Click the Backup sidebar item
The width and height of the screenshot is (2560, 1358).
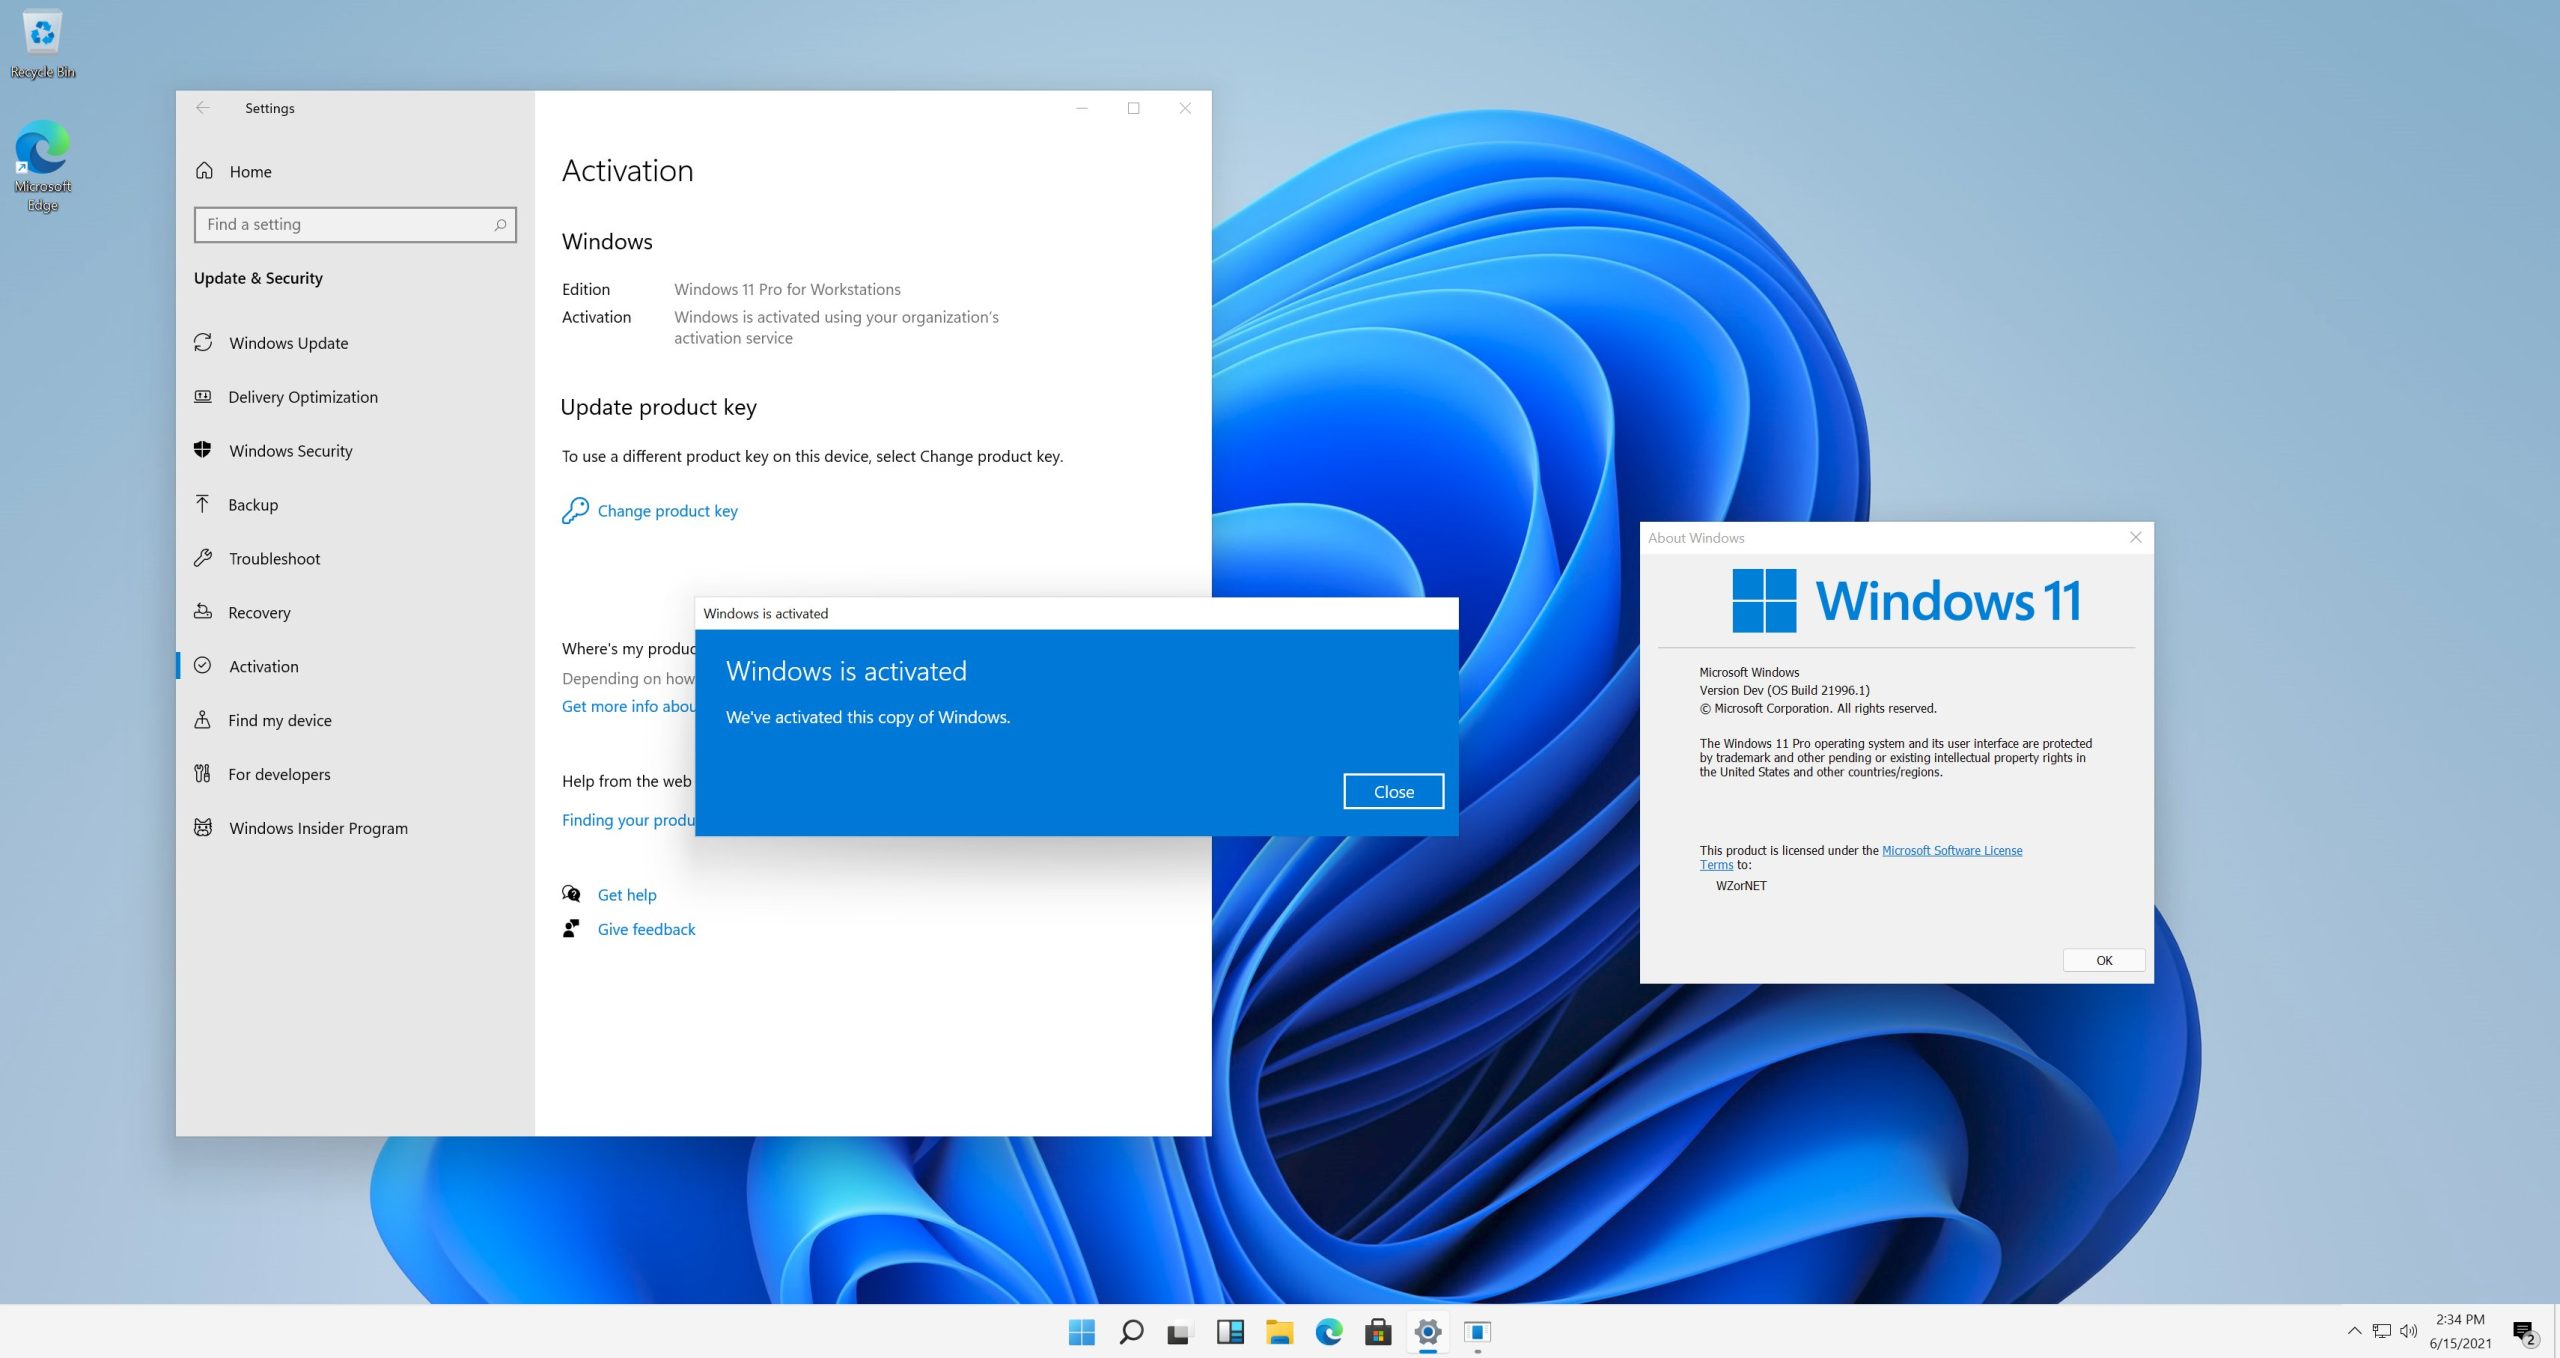point(253,505)
